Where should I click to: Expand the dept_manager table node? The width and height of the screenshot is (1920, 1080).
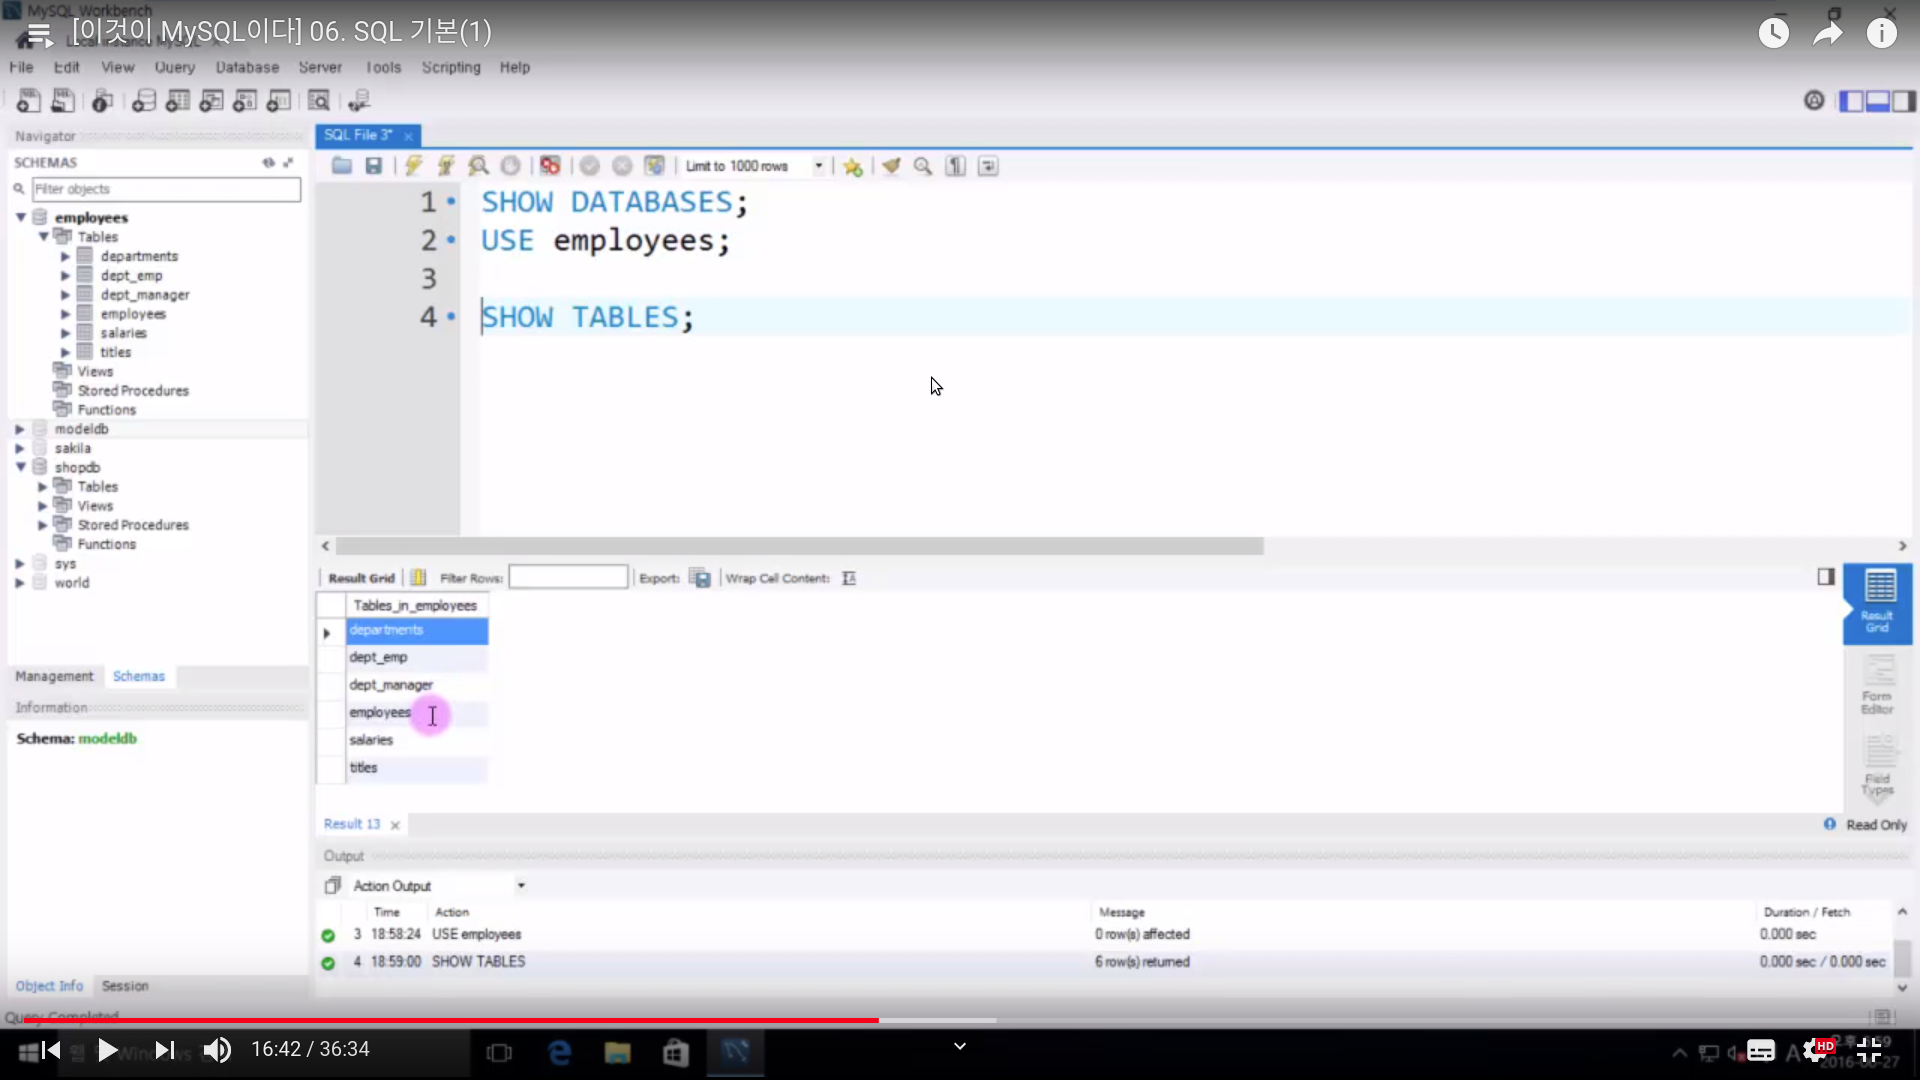click(65, 295)
